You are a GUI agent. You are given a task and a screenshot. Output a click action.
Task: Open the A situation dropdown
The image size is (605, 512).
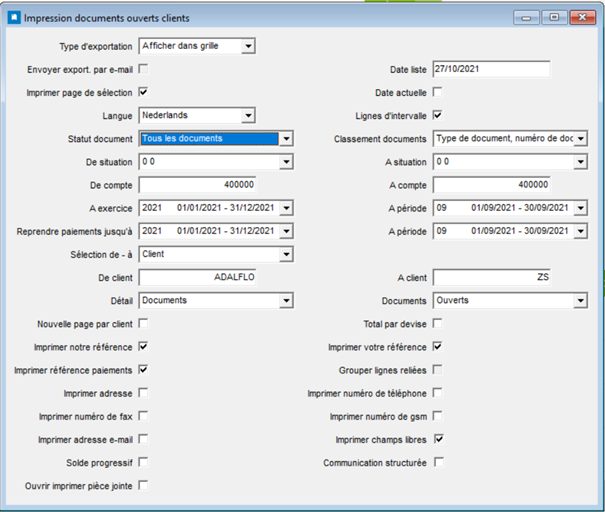pyautogui.click(x=580, y=162)
